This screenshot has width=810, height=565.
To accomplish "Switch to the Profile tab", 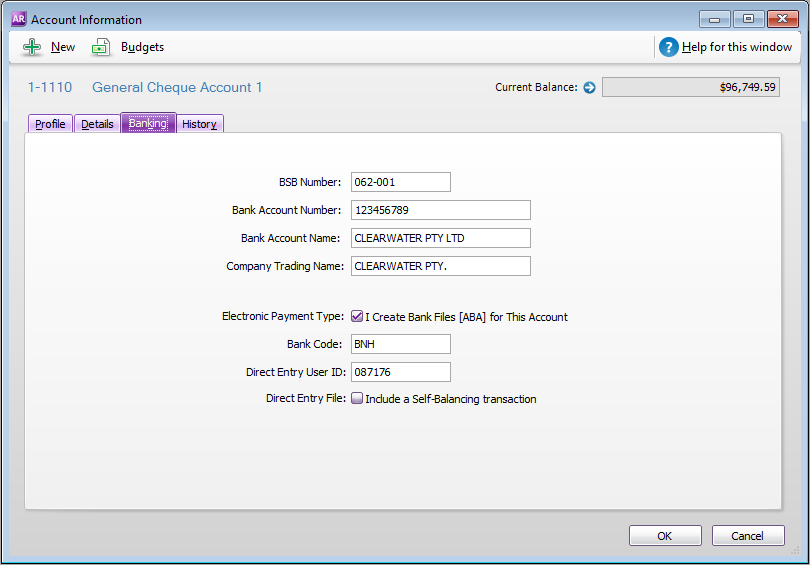I will [50, 124].
